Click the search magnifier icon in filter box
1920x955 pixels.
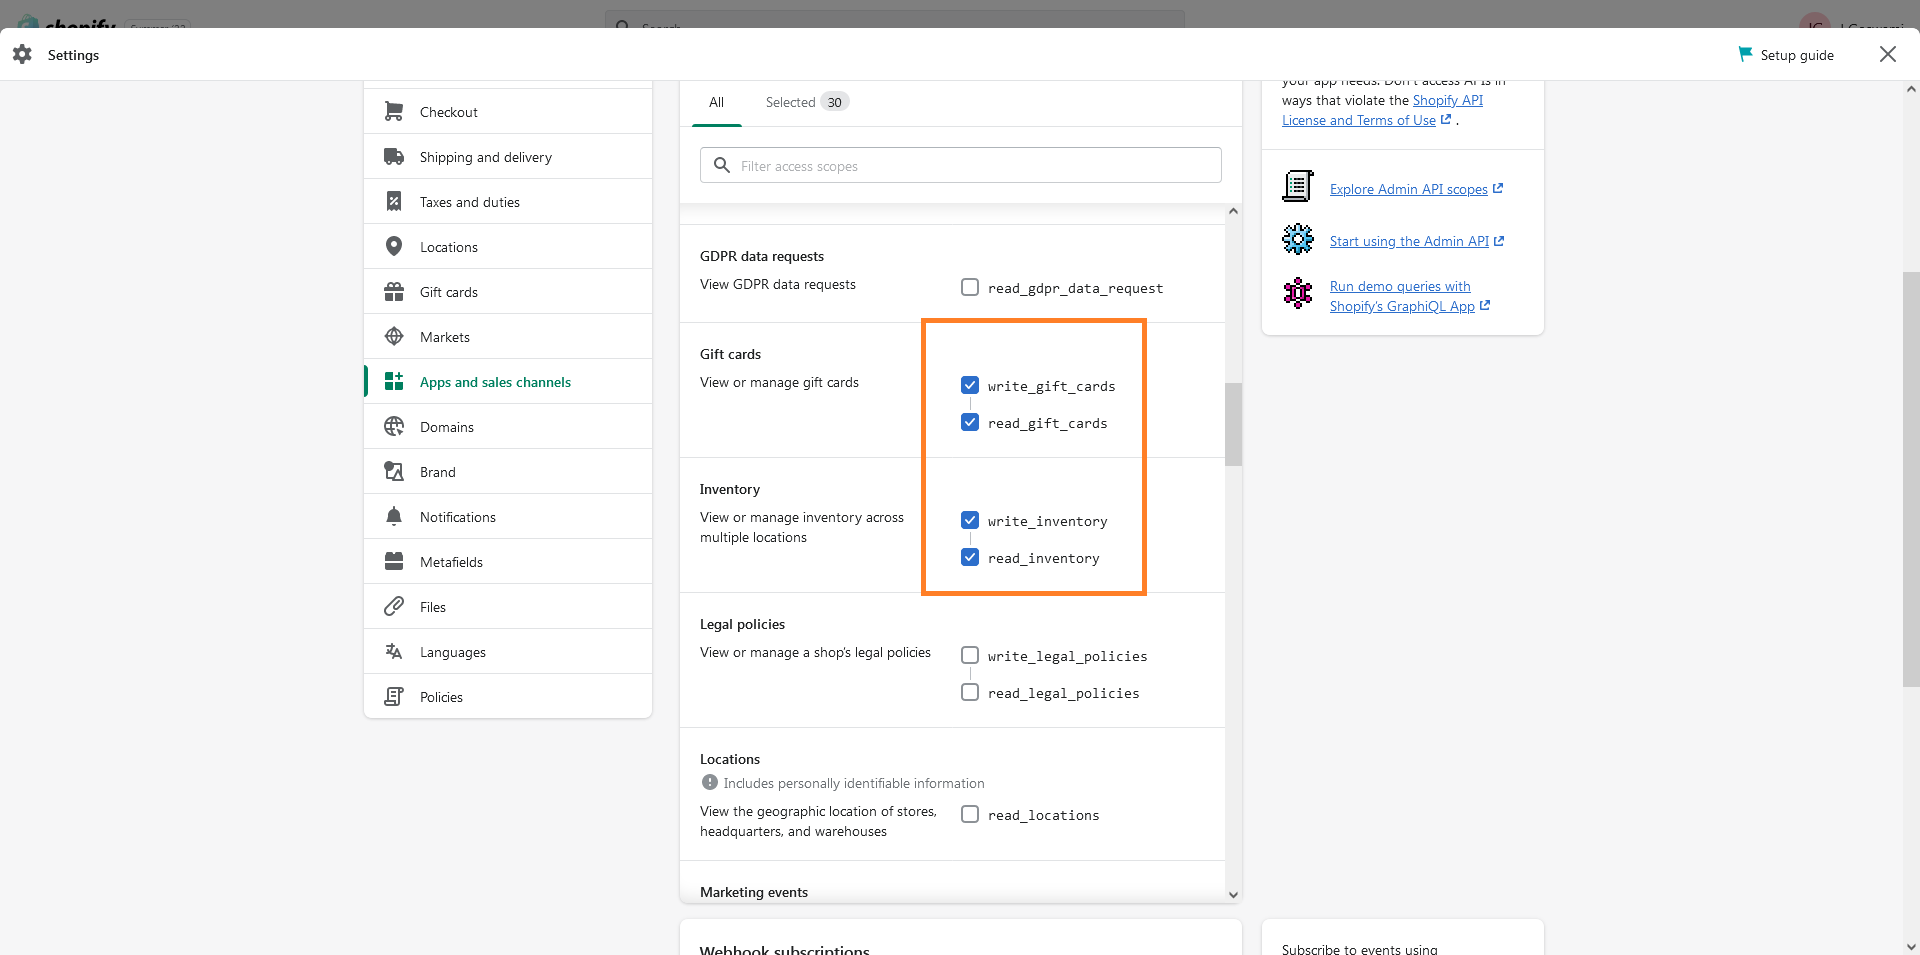pos(722,165)
